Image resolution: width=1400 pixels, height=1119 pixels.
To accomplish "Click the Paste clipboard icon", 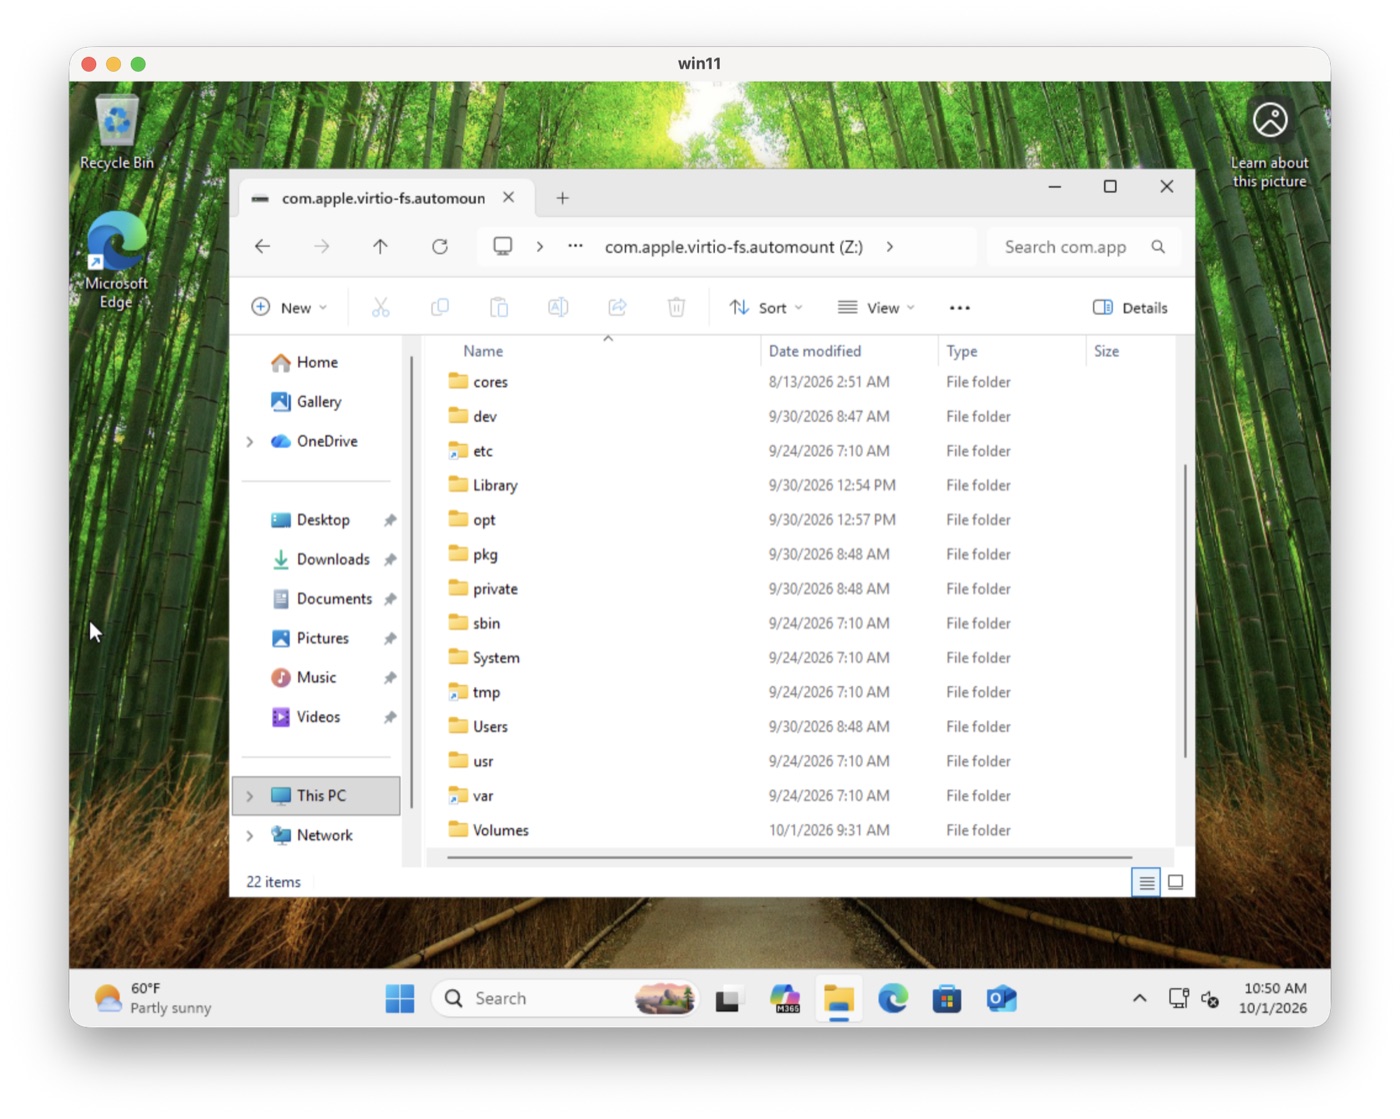I will [499, 308].
